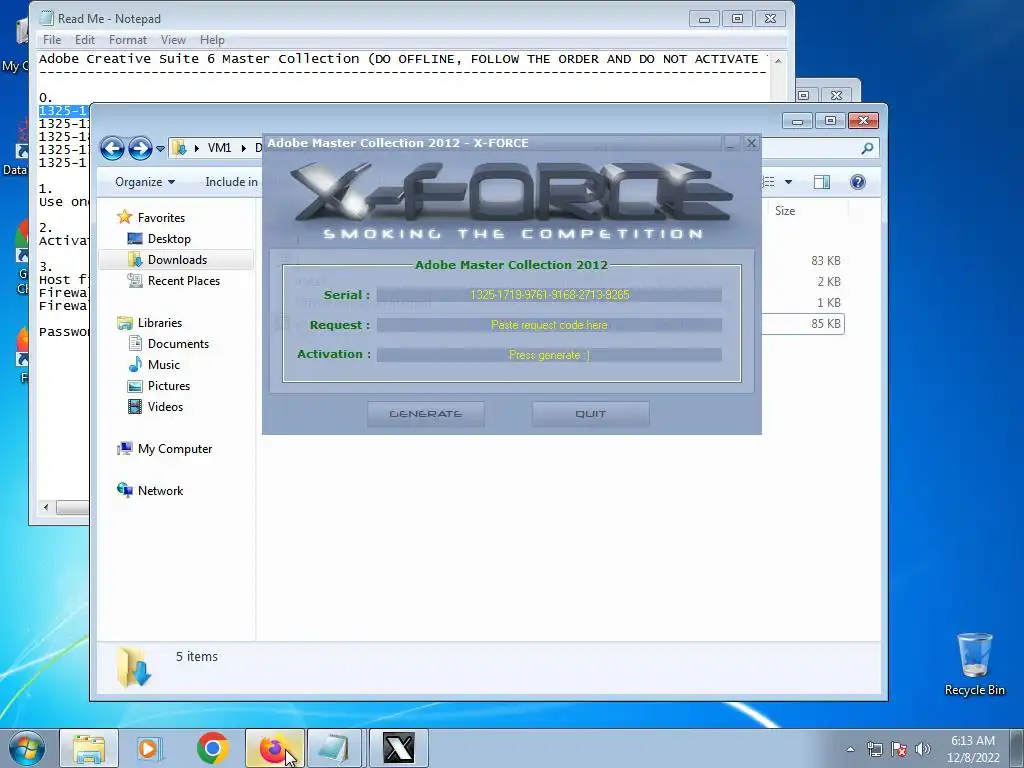This screenshot has width=1024, height=768.
Task: Click the Activation field
Action: click(549, 355)
